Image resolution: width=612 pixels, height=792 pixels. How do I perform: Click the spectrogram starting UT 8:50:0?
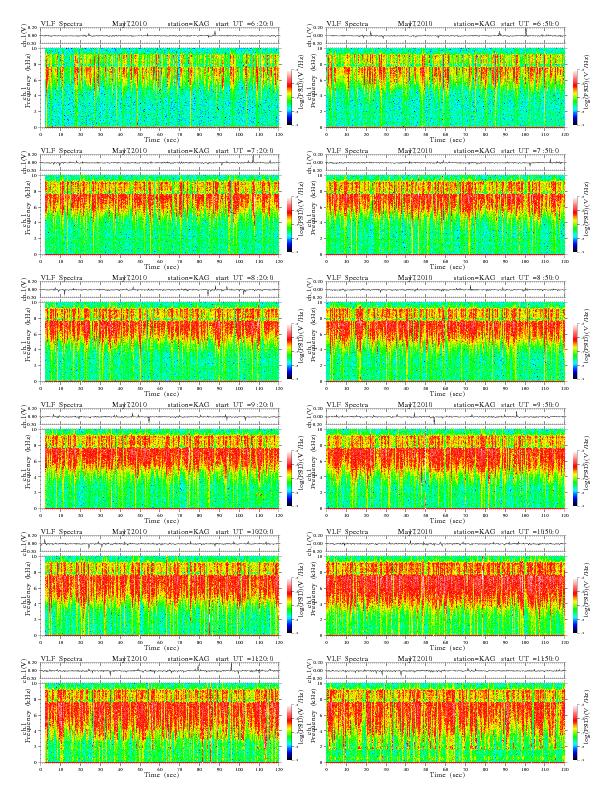(445, 342)
